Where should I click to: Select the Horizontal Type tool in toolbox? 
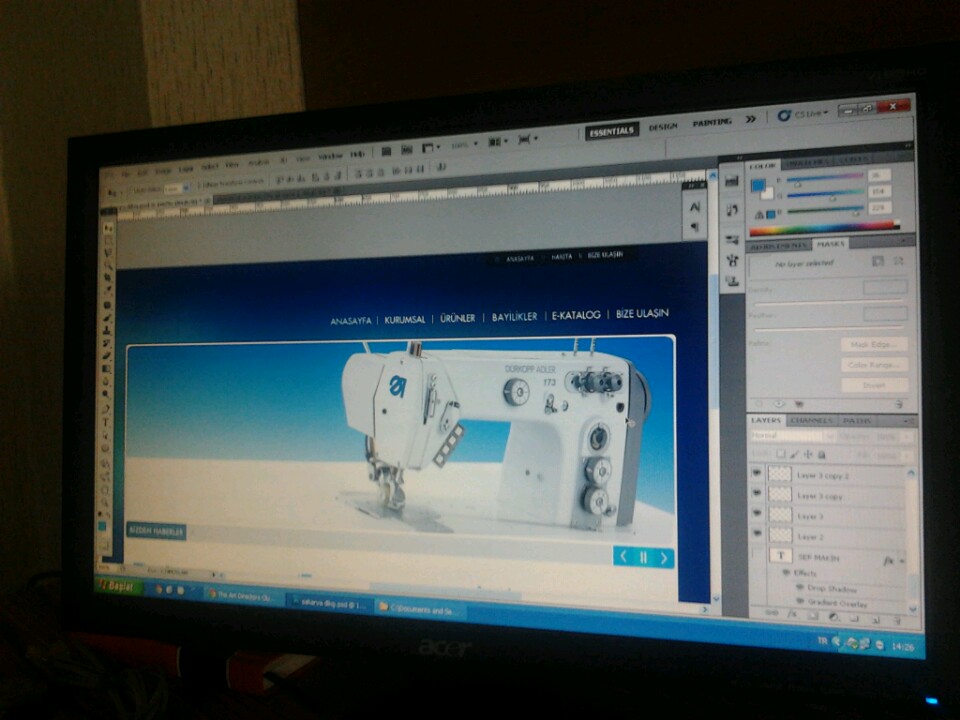[x=106, y=422]
